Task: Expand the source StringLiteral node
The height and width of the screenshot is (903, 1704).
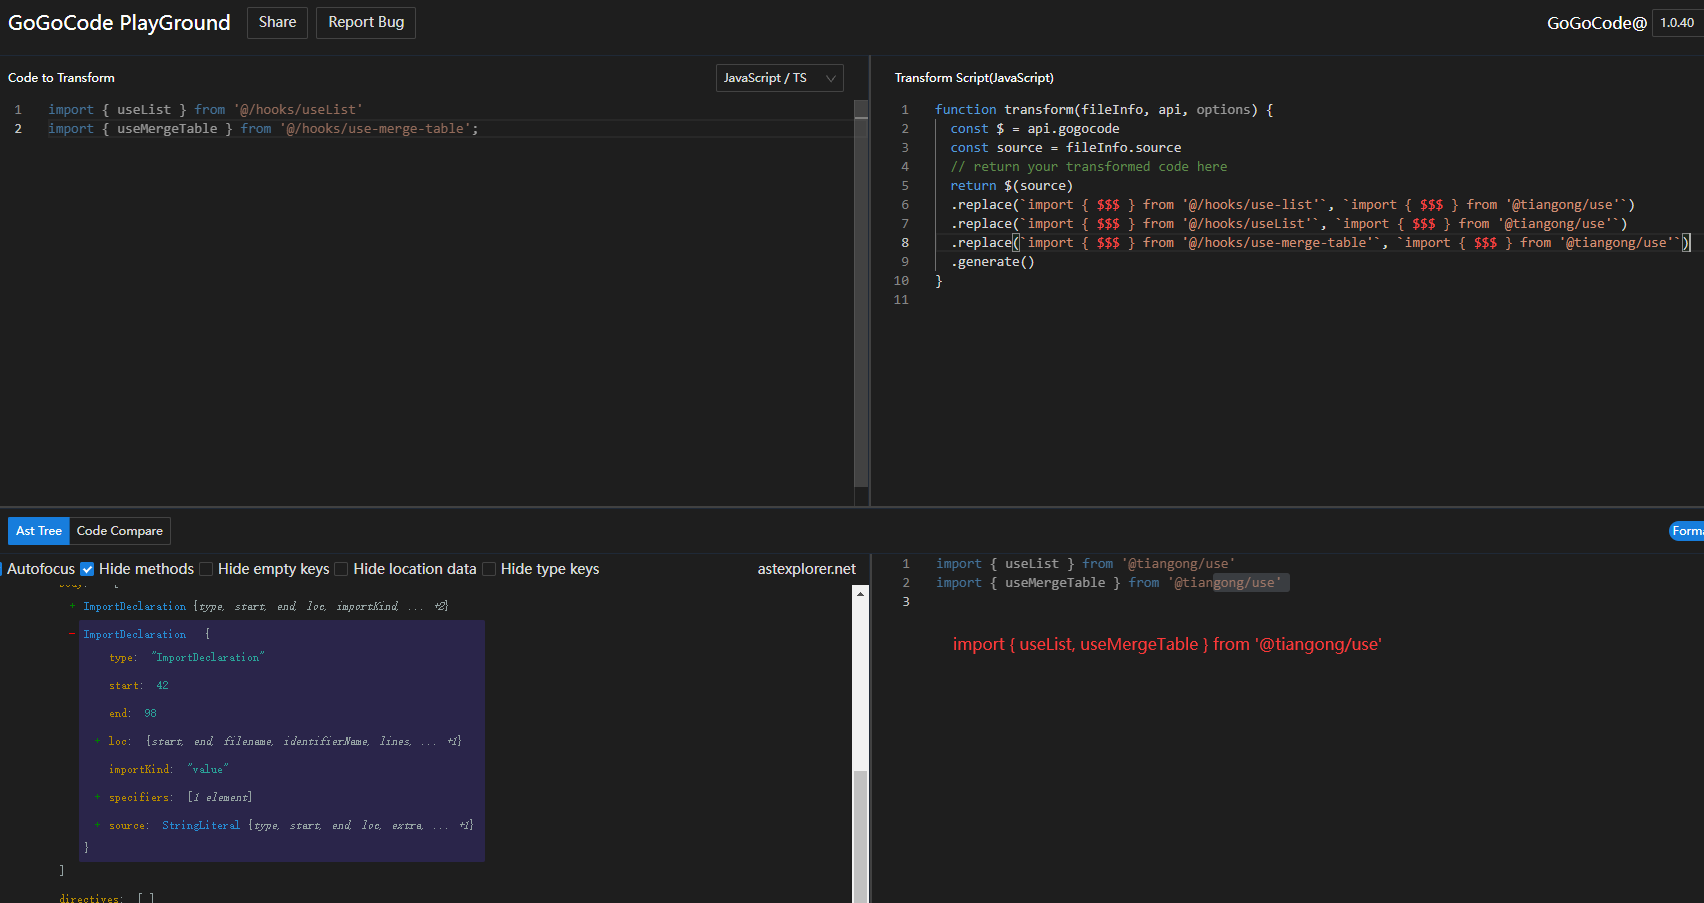Action: [x=98, y=825]
